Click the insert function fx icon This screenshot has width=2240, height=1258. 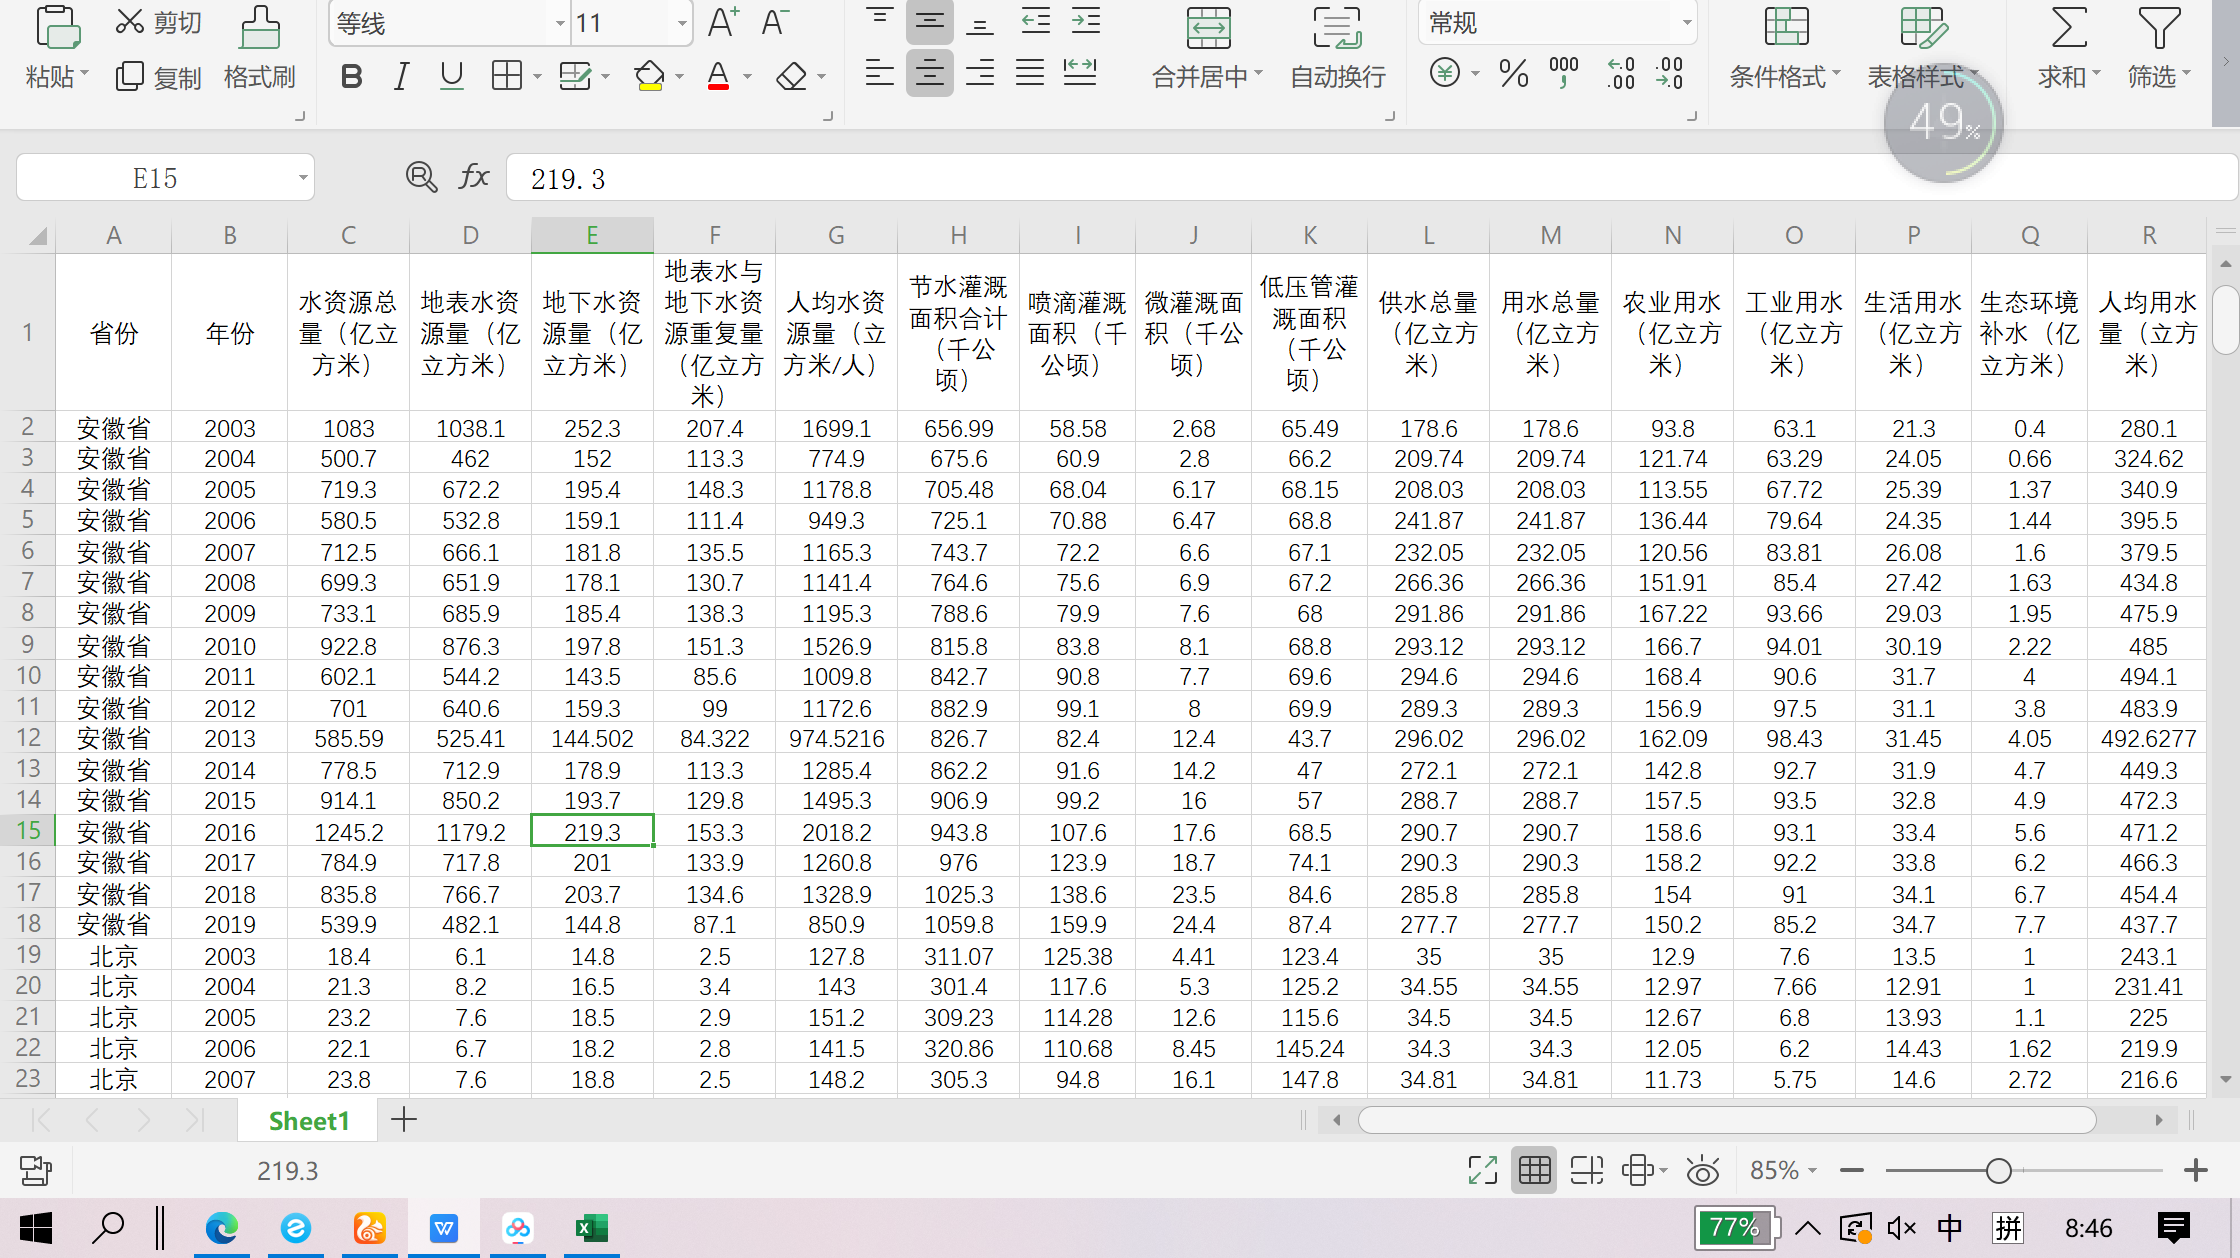[474, 178]
